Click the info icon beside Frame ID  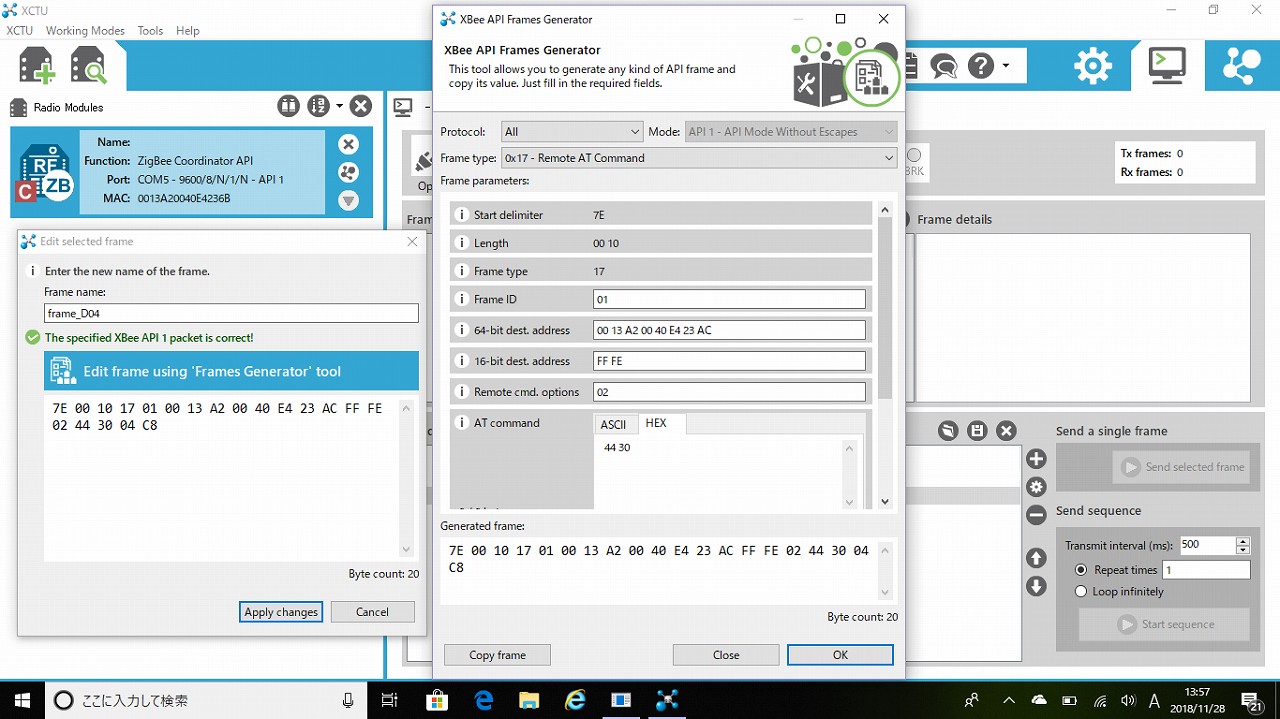point(461,299)
